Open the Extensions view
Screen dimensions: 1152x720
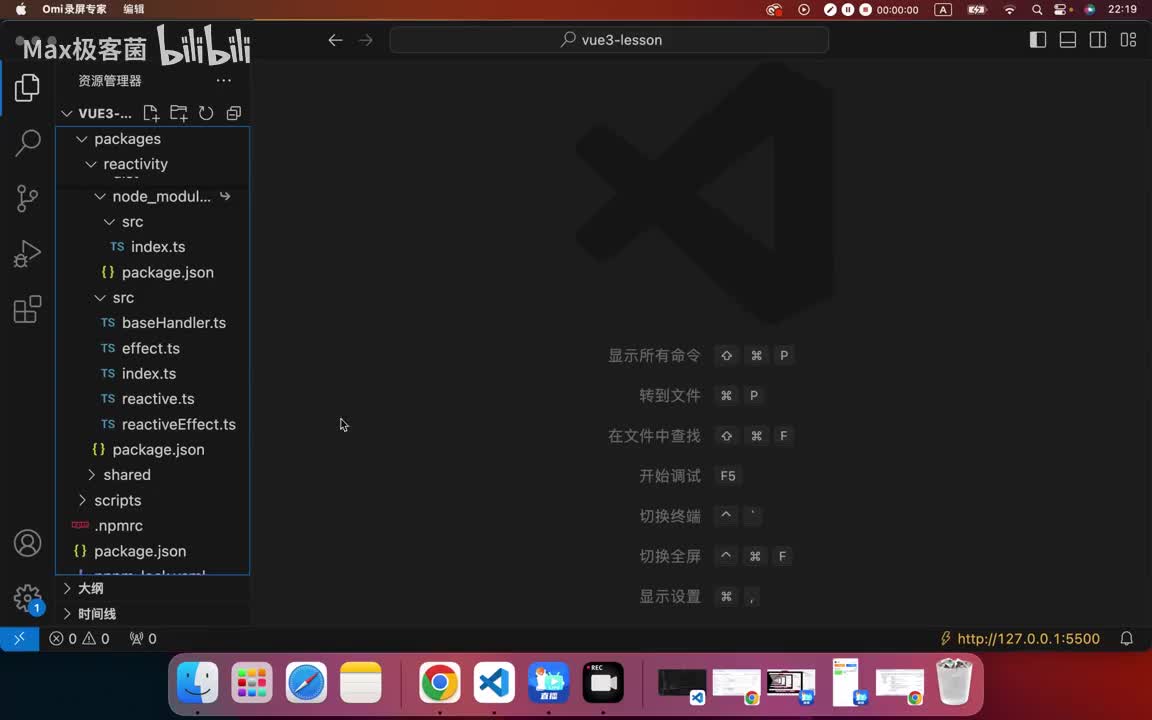27,309
